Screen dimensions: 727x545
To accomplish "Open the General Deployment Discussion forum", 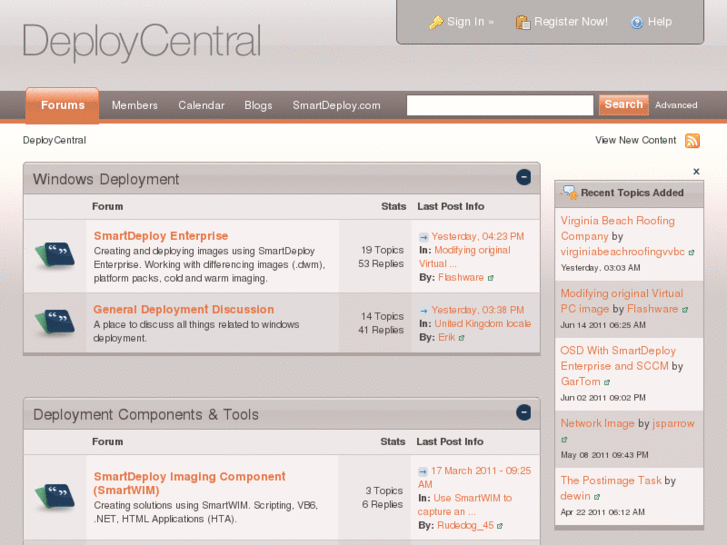I will click(184, 309).
